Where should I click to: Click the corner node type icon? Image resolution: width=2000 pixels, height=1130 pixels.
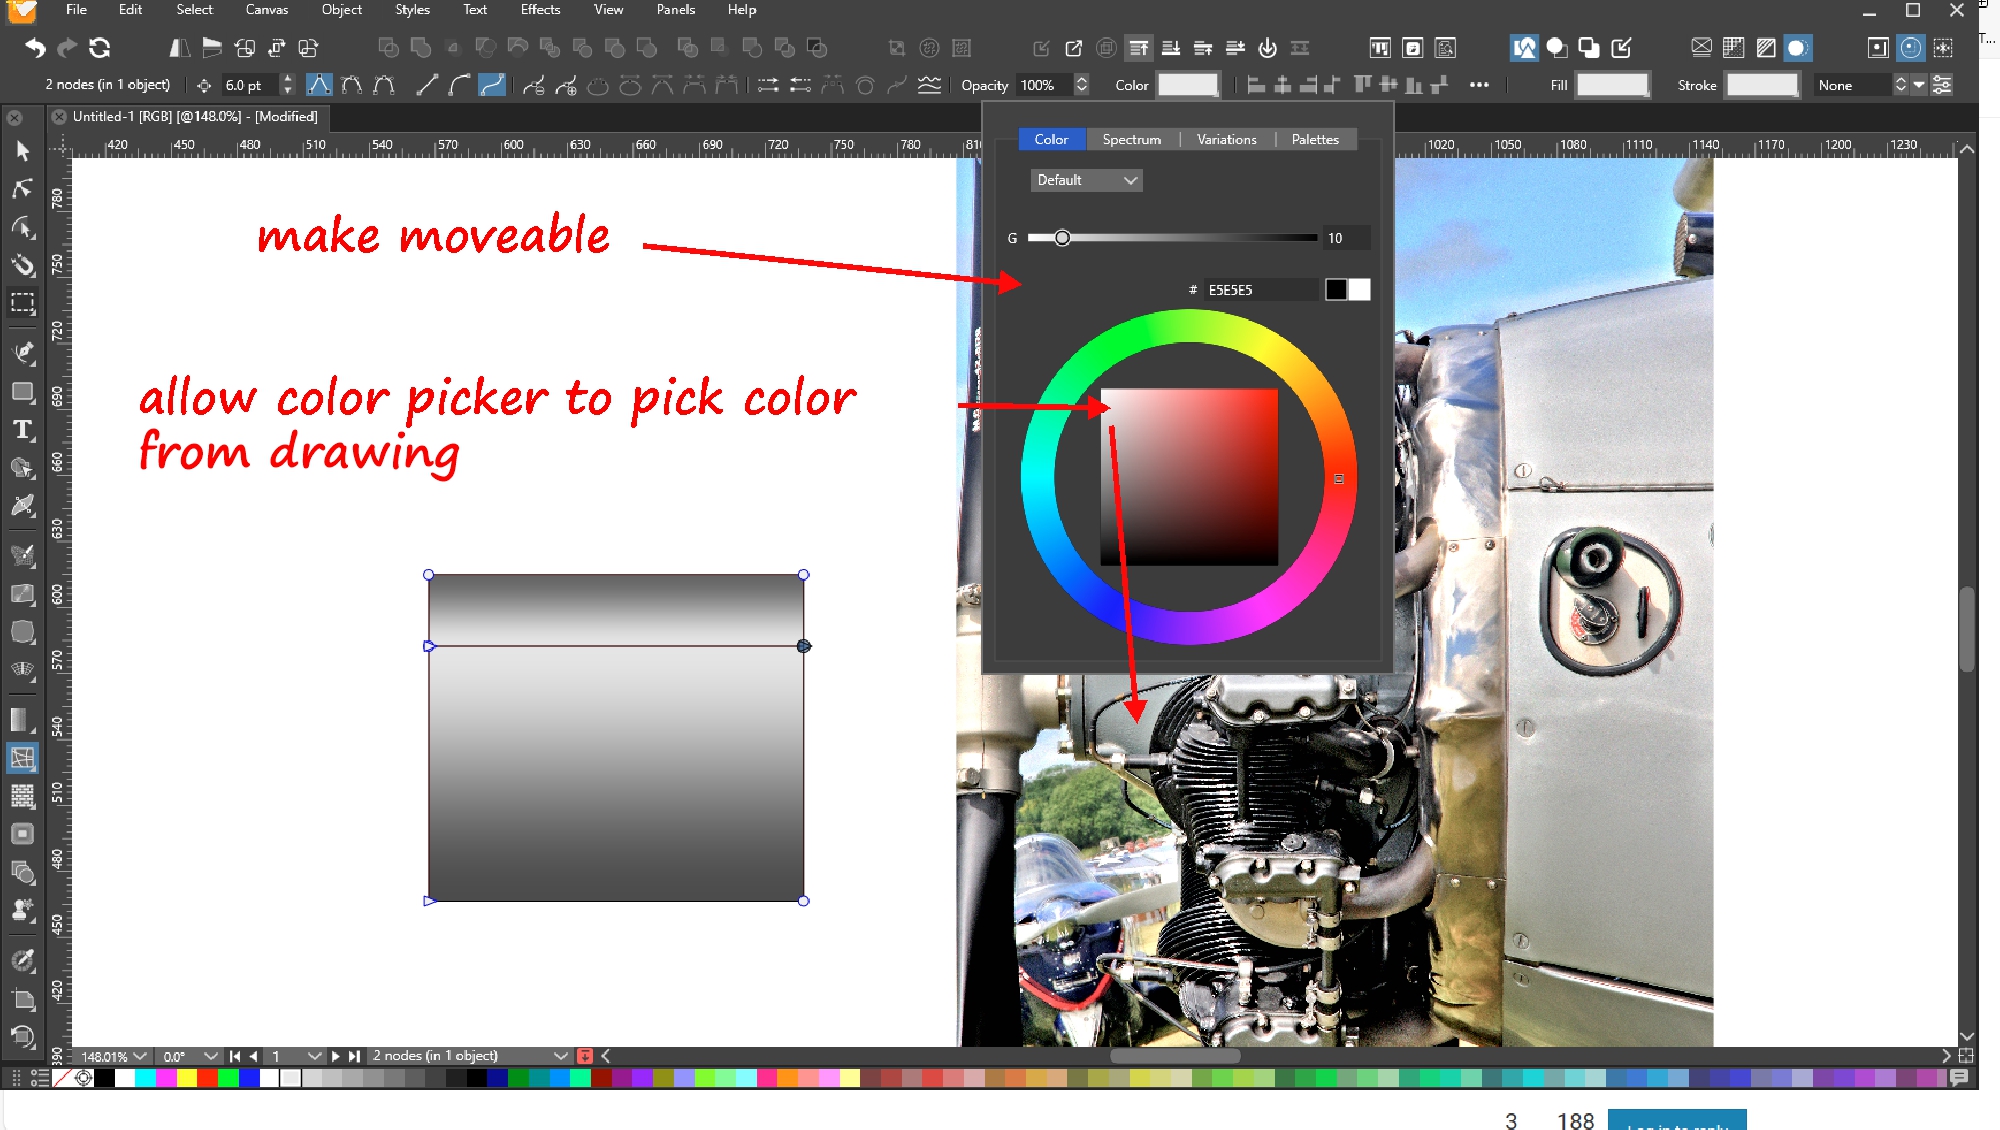[319, 85]
